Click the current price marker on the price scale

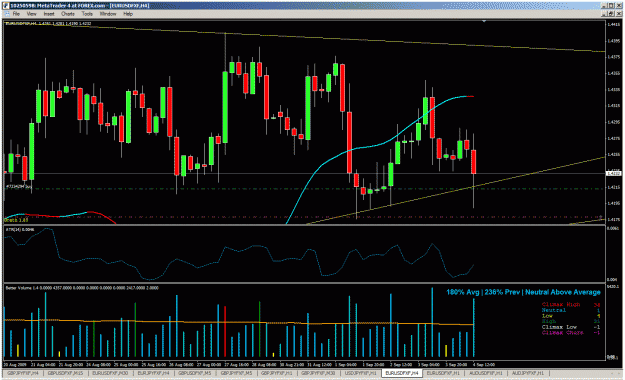(x=613, y=173)
